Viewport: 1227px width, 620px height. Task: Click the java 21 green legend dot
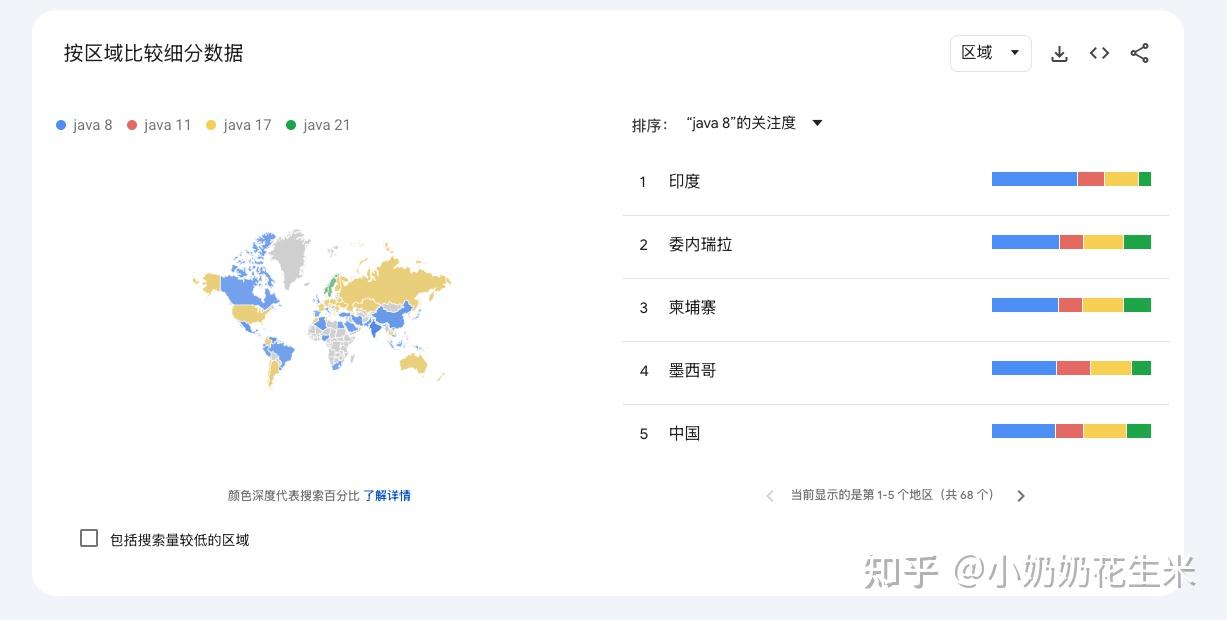point(290,124)
